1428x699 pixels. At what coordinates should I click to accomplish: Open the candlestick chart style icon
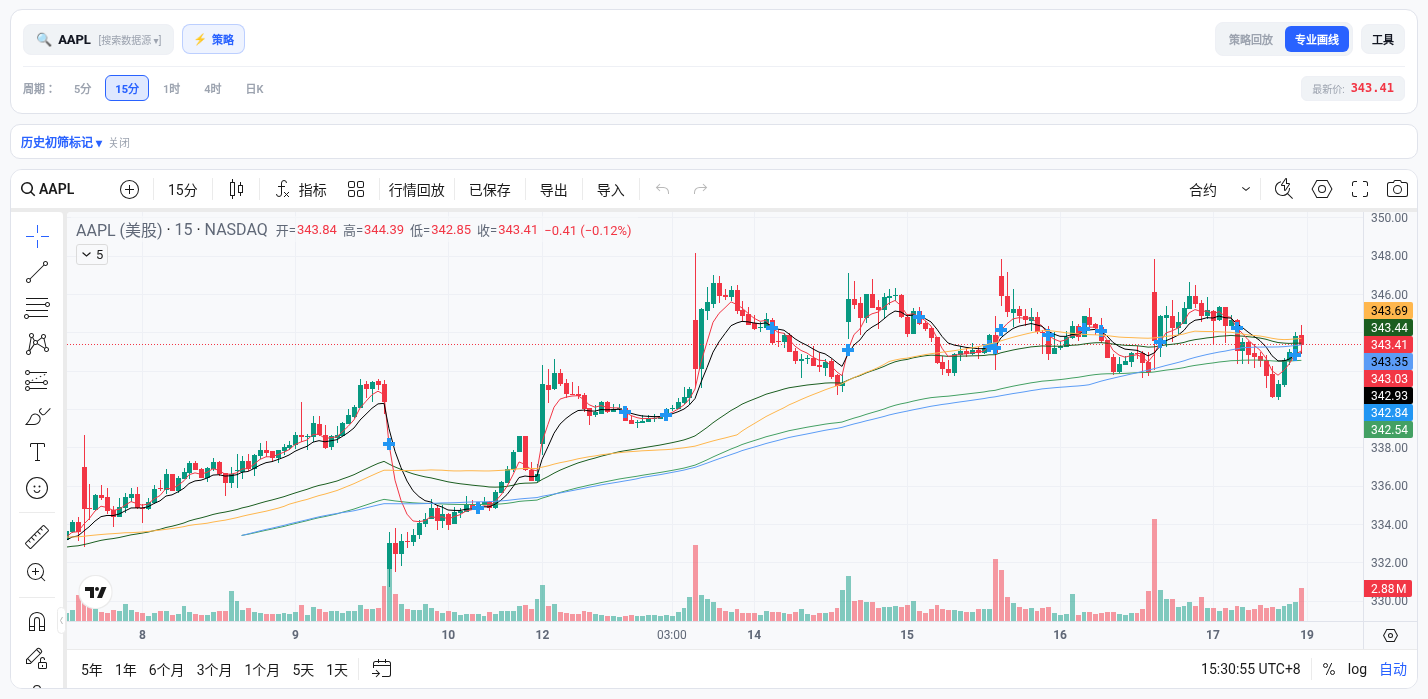point(237,190)
